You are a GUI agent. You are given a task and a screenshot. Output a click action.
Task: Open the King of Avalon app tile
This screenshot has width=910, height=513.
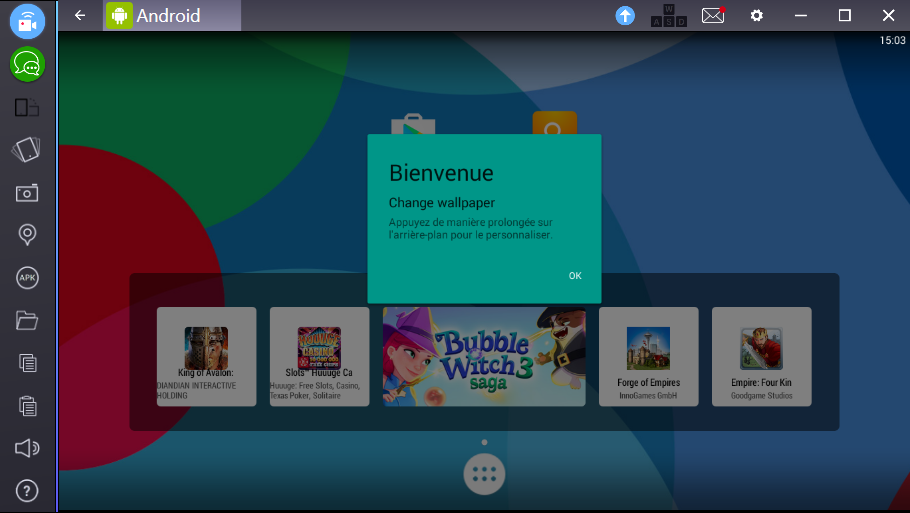[x=206, y=356]
